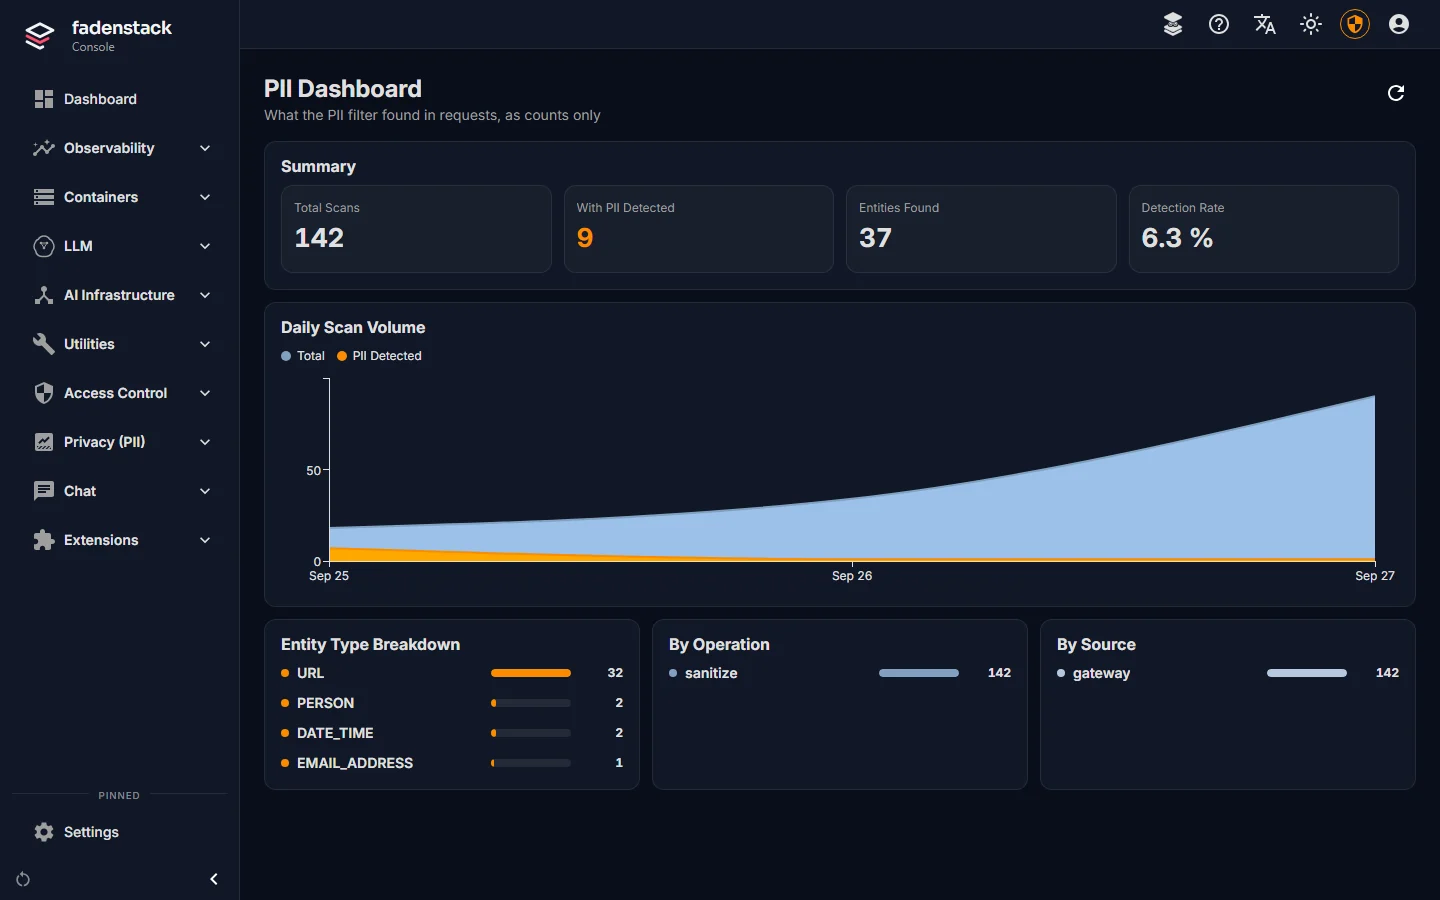The image size is (1440, 900).
Task: Click the Dashboard grid icon in sidebar
Action: [x=43, y=99]
